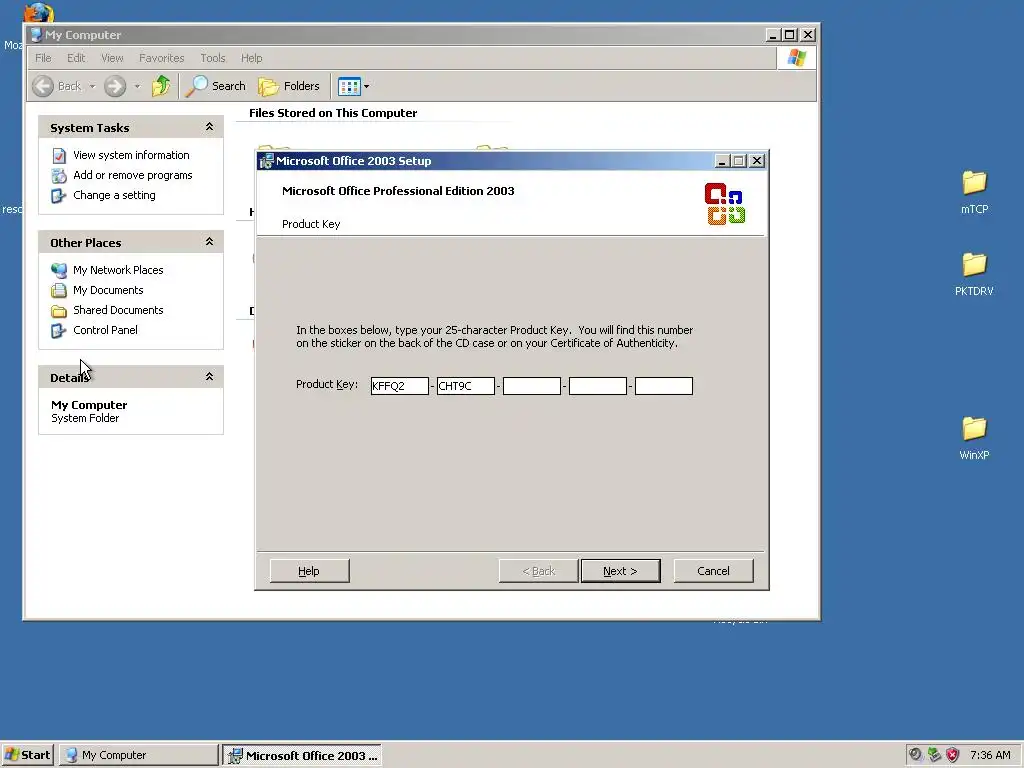Open Control Panel link
The image size is (1024, 768).
coord(105,330)
